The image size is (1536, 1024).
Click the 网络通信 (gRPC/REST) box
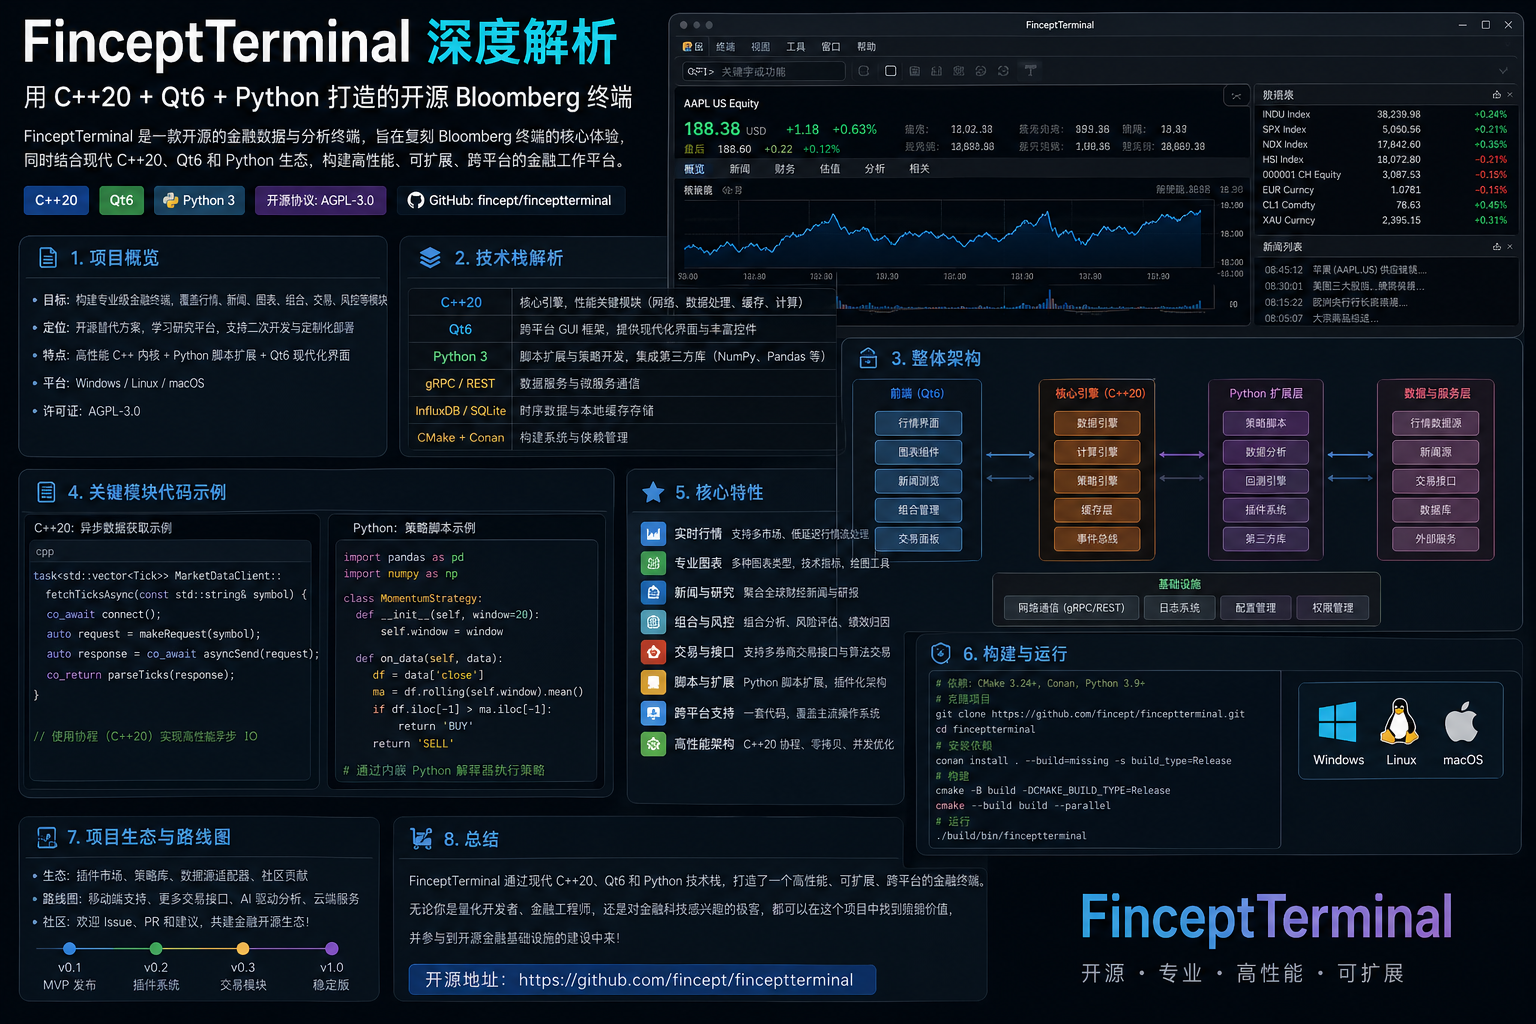click(1071, 608)
